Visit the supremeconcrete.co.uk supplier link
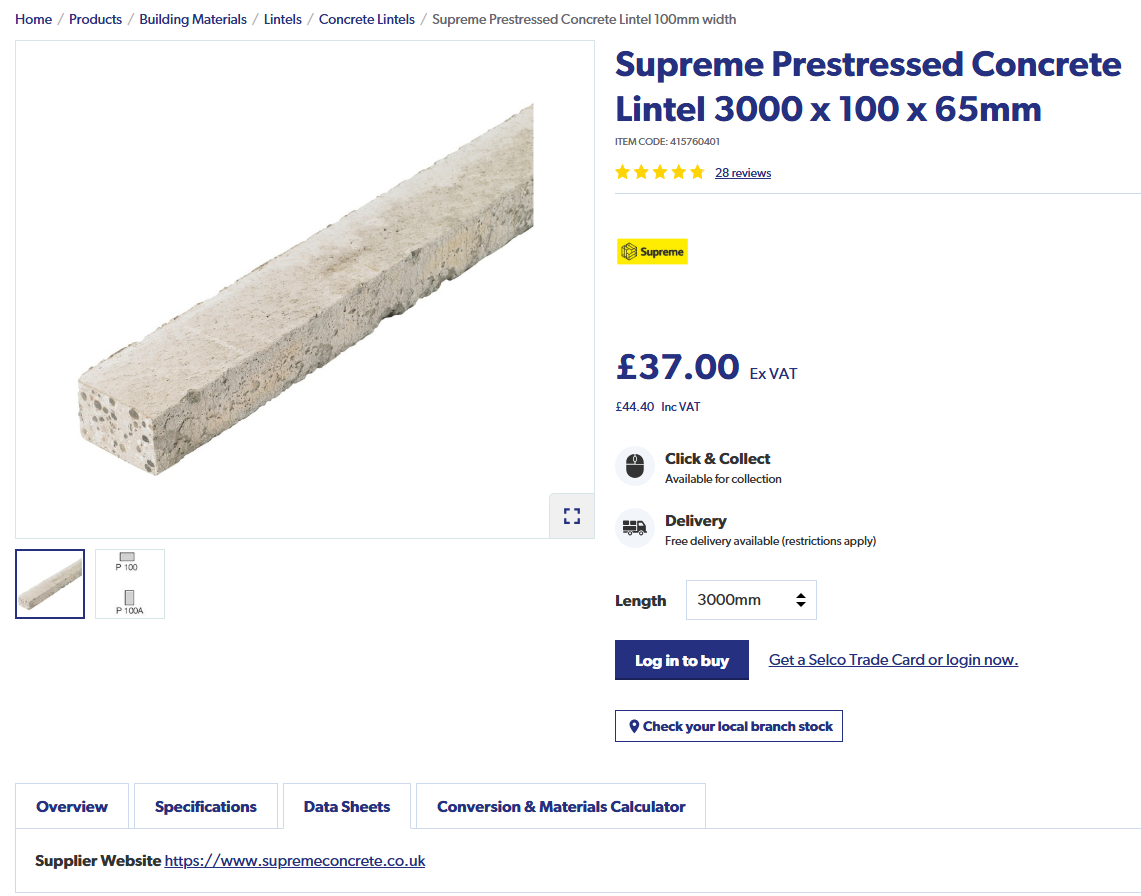 295,861
